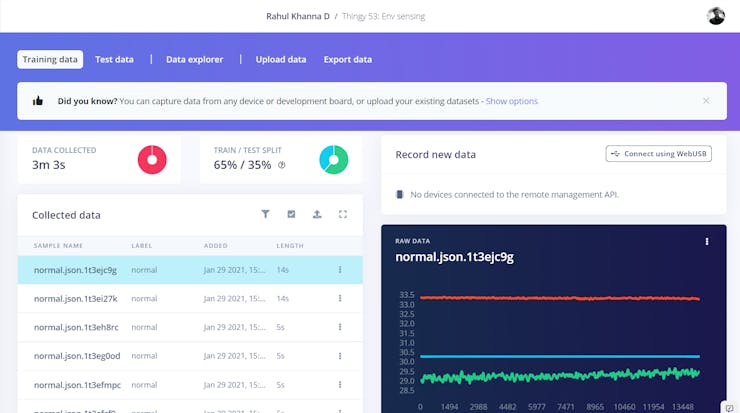Open options menu for normal.json.1t3eh8rc row
740x413 pixels.
[340, 327]
